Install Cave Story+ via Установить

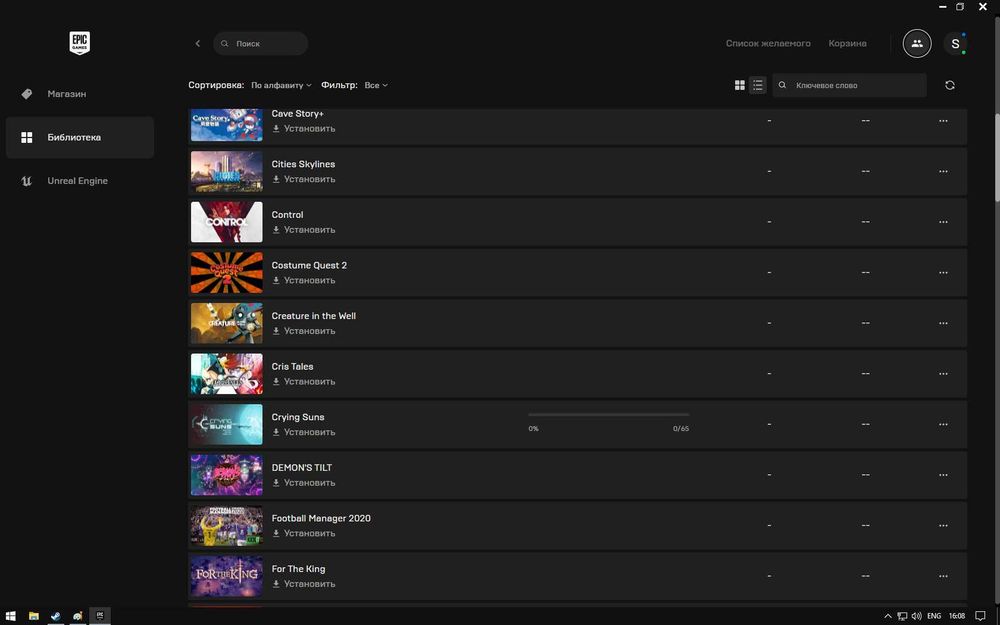click(304, 129)
